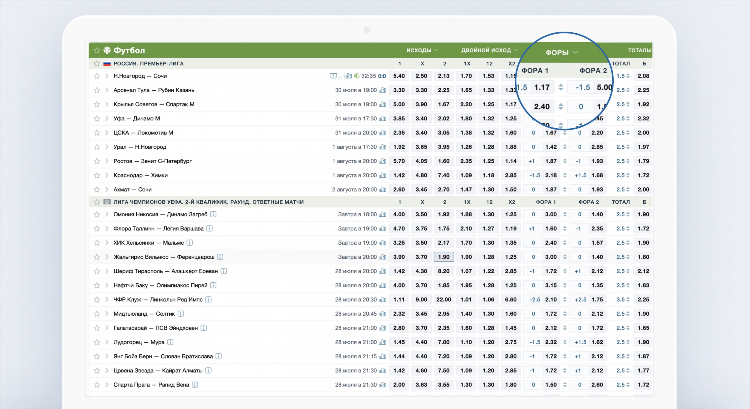Open info icon for Лудогорец — Мура
Screen dimensions: 750x409
(x=170, y=342)
